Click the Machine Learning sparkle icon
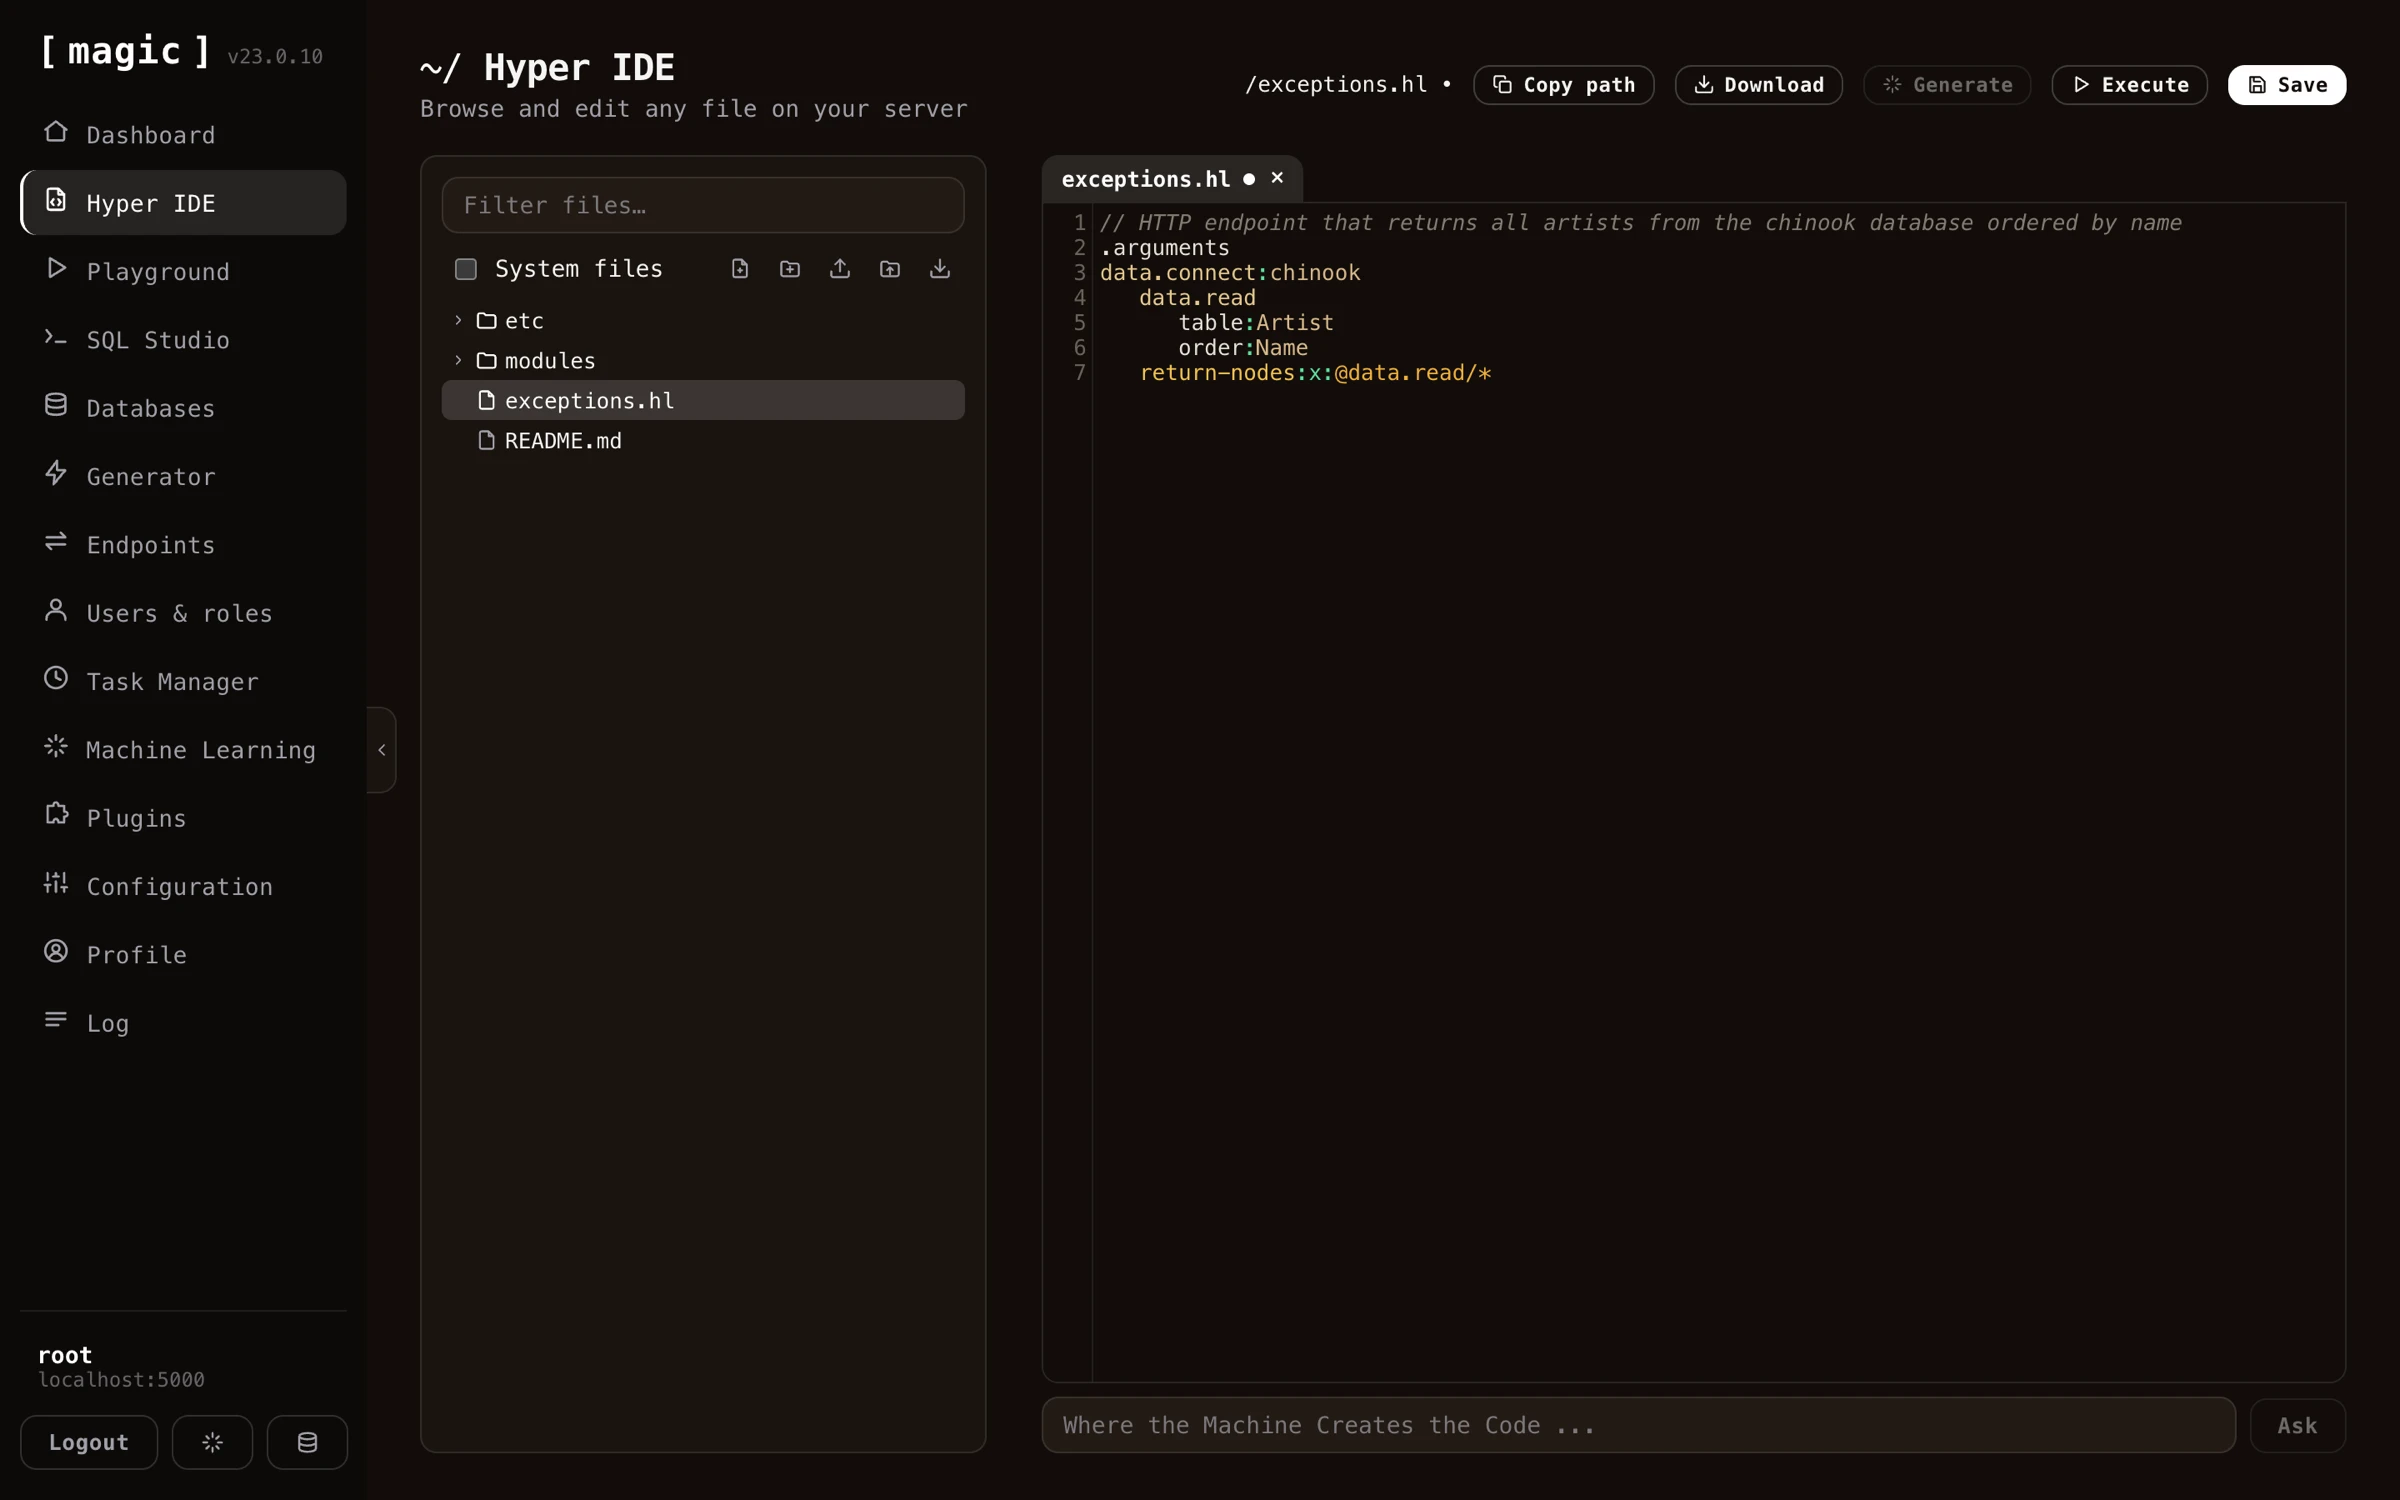The image size is (2400, 1500). click(56, 747)
